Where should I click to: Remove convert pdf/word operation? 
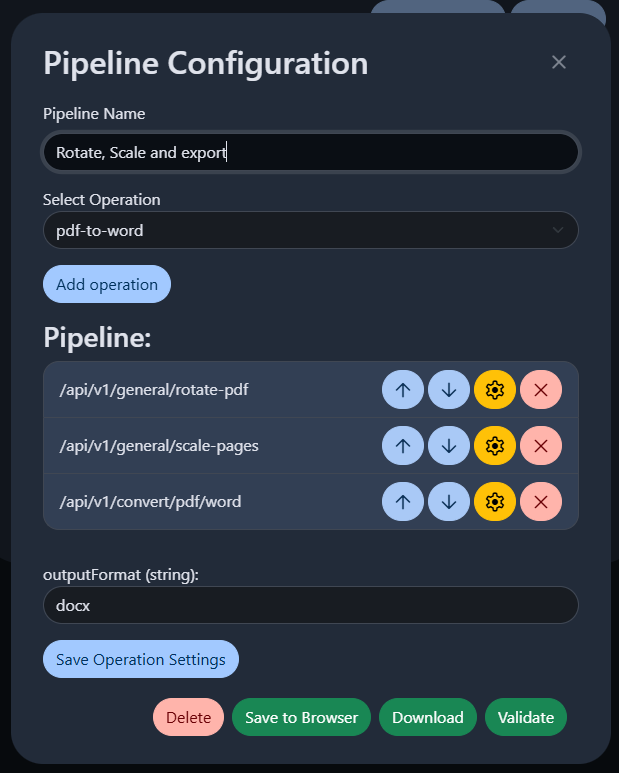coord(541,502)
